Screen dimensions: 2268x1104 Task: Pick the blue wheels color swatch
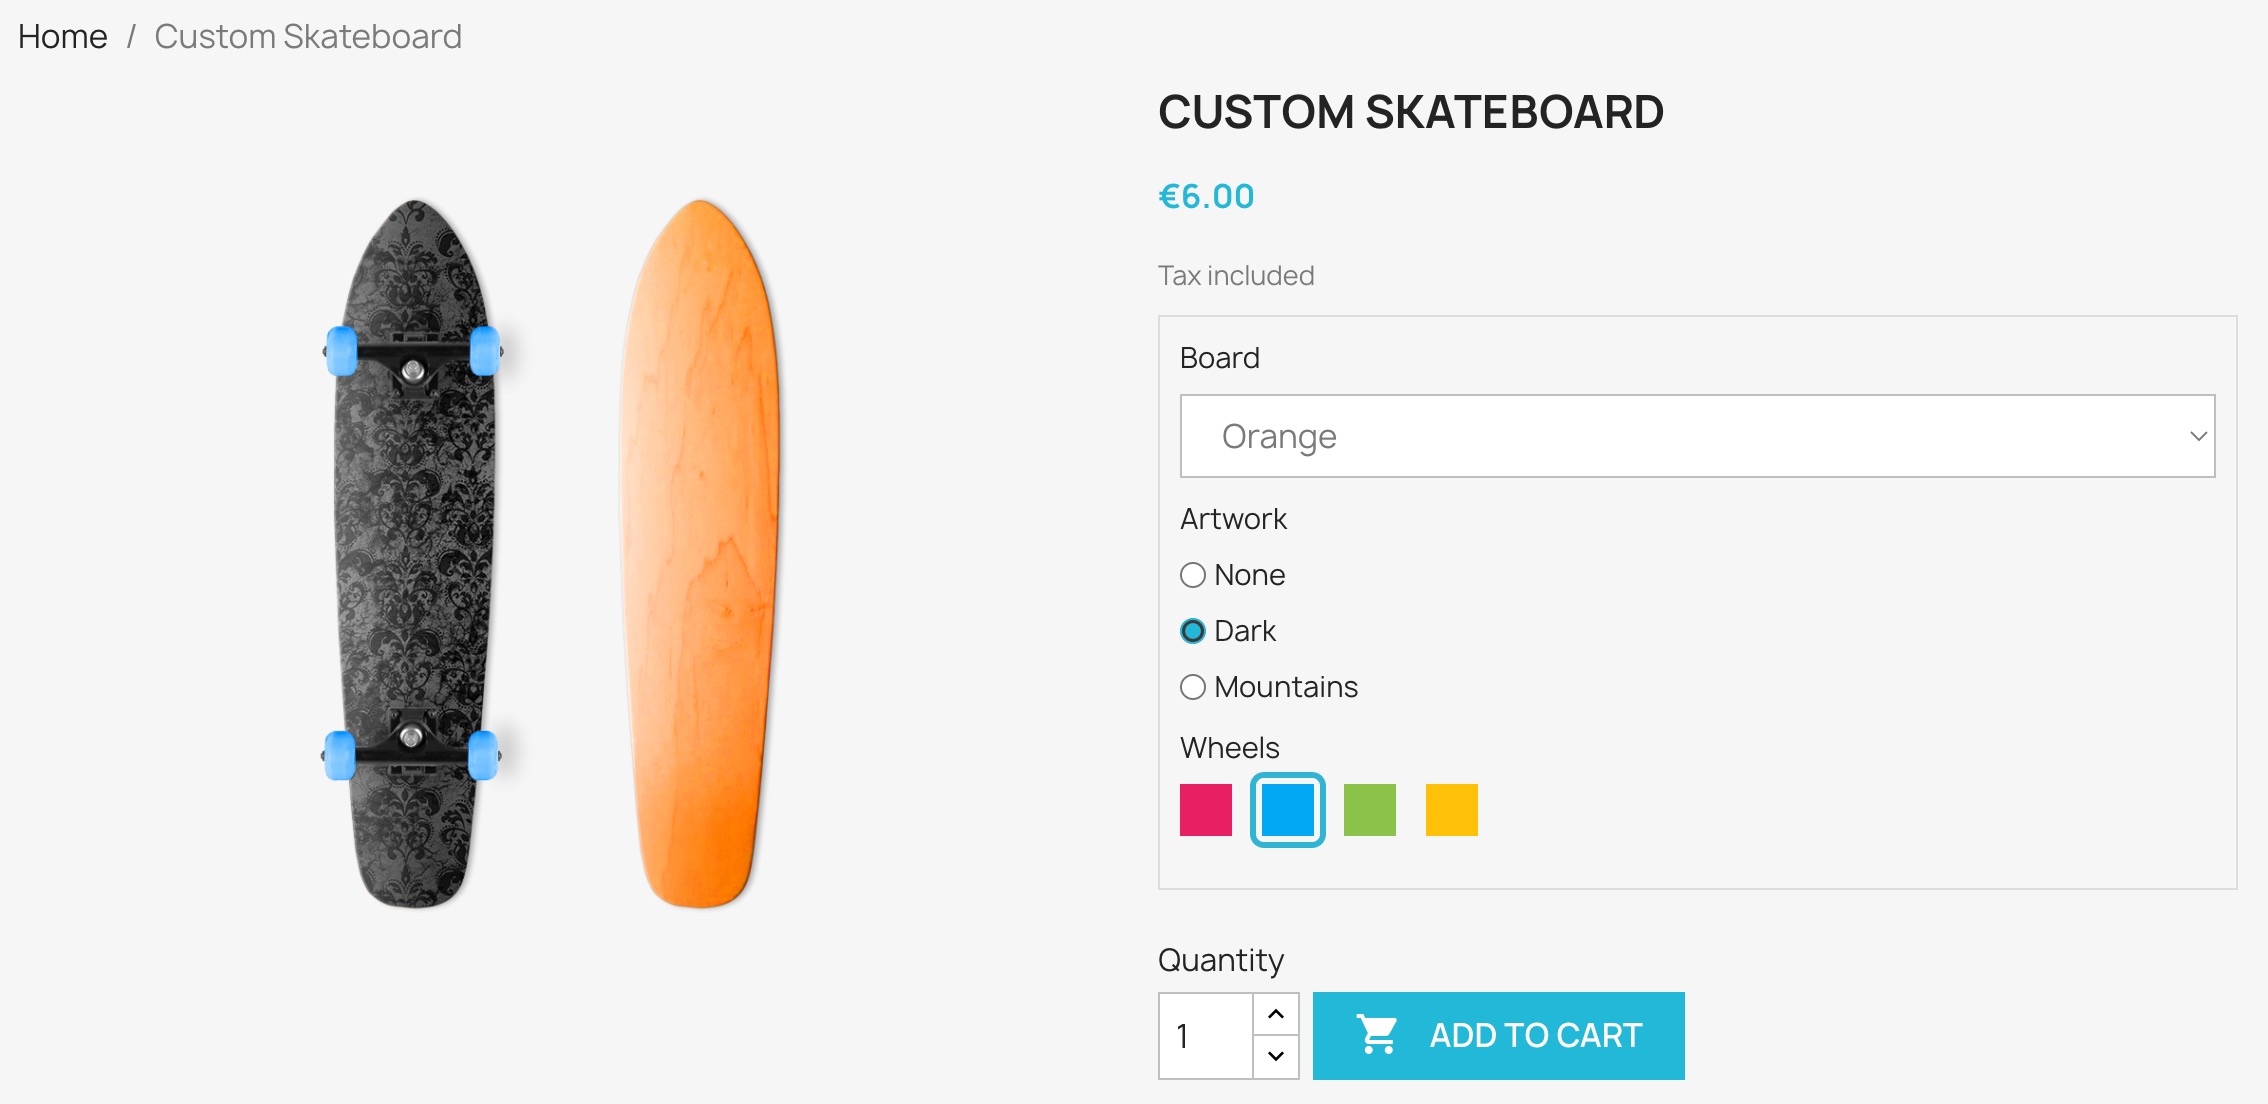click(x=1288, y=810)
